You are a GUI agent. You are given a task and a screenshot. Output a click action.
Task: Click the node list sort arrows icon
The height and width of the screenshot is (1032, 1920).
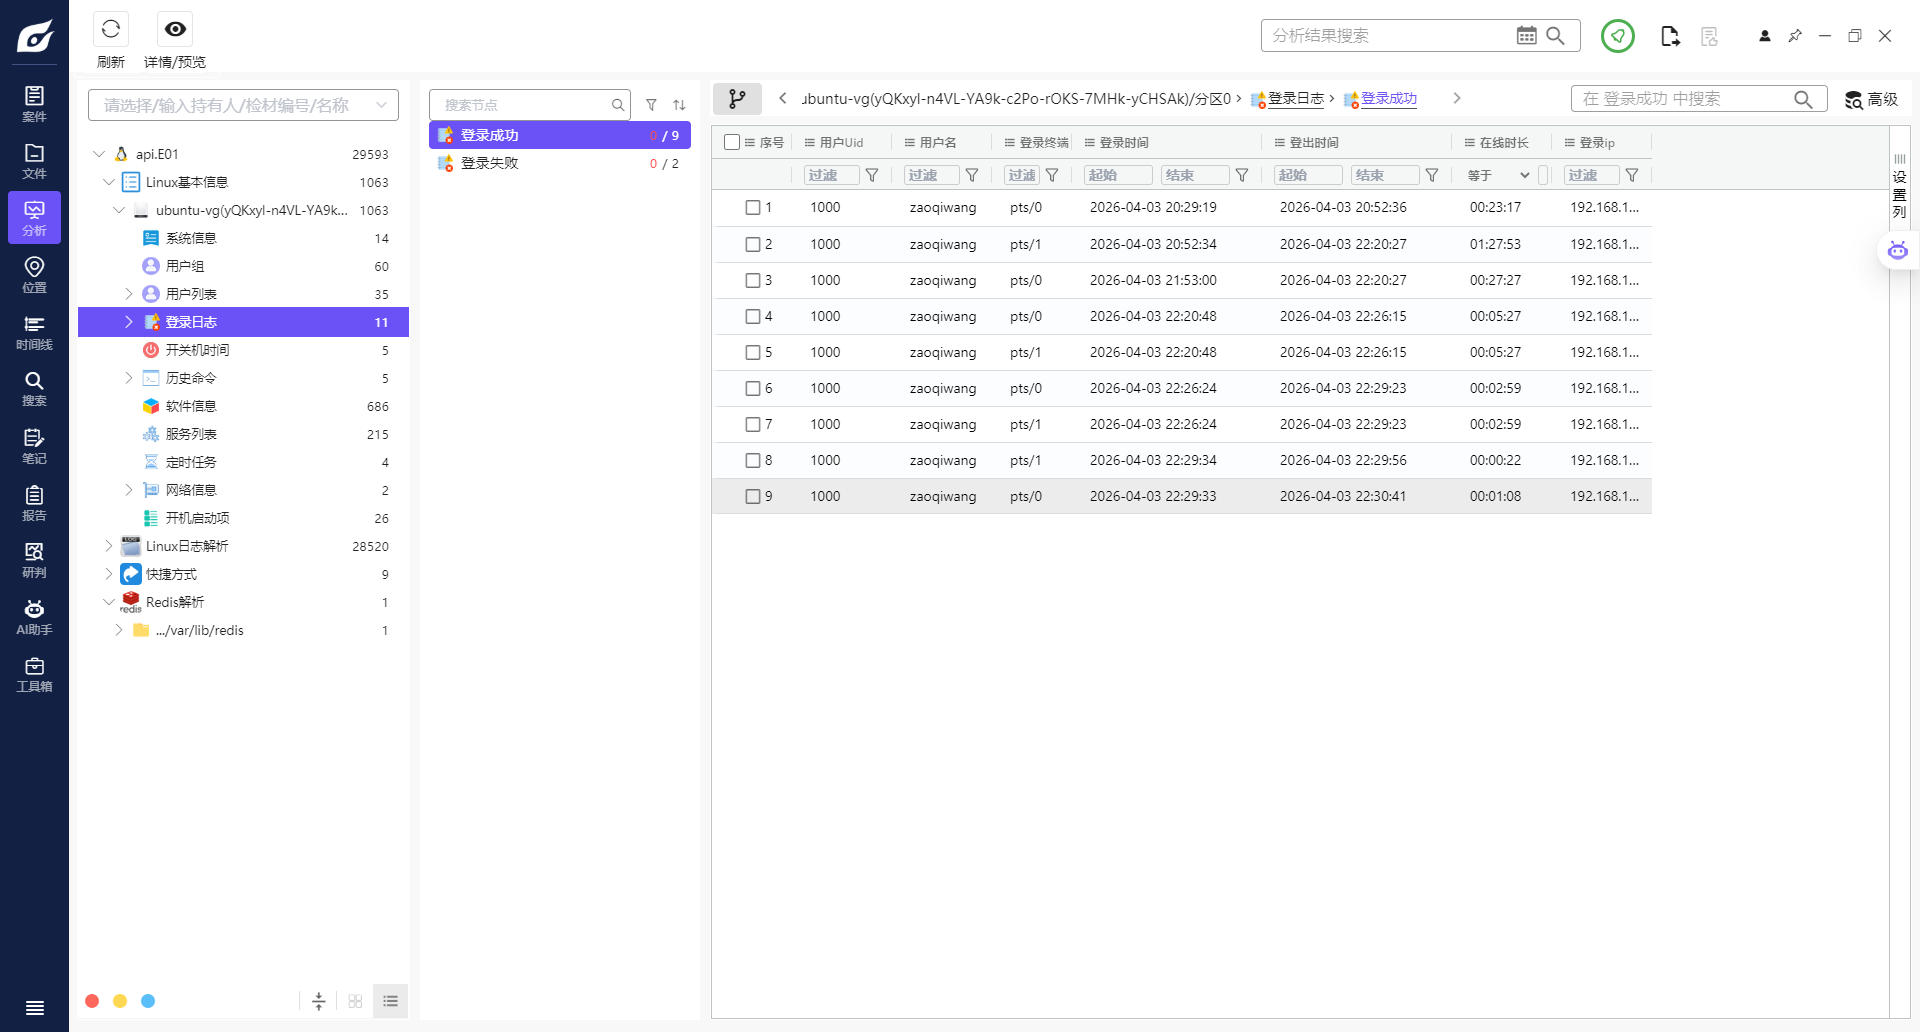click(679, 105)
